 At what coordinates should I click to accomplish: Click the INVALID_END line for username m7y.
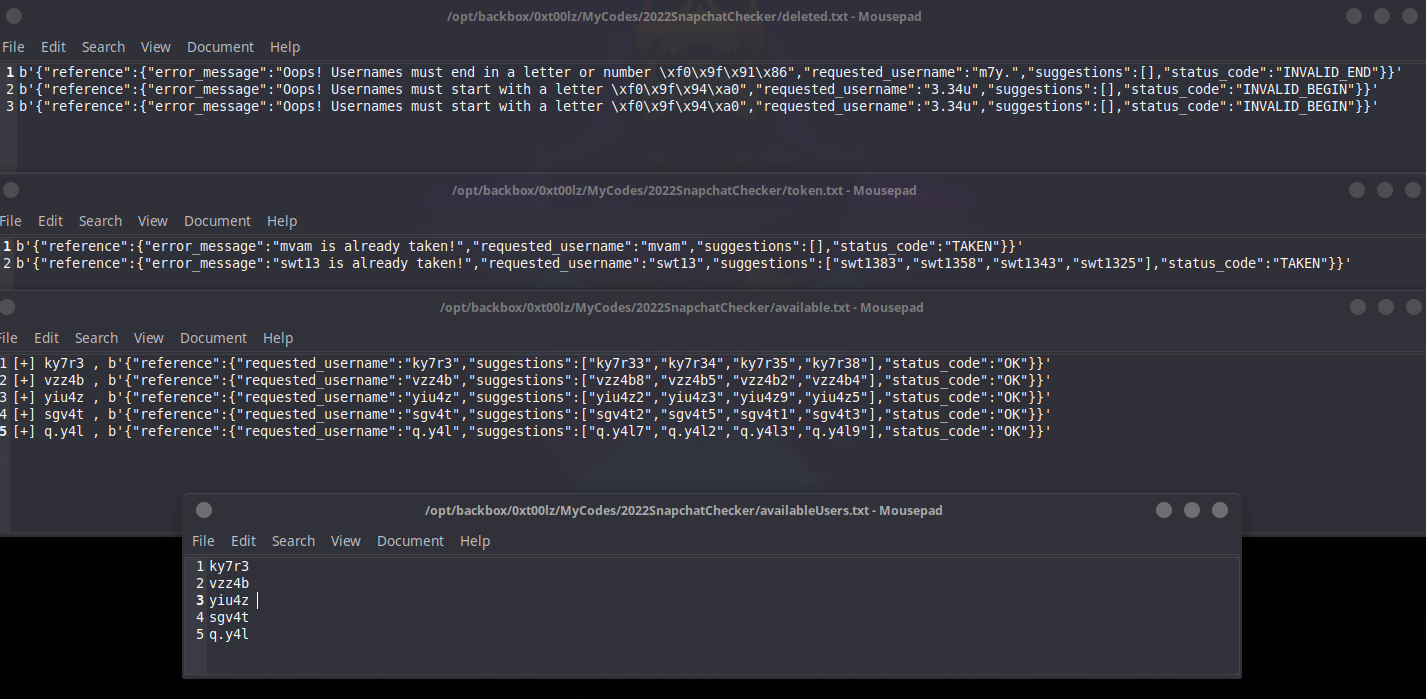710,72
